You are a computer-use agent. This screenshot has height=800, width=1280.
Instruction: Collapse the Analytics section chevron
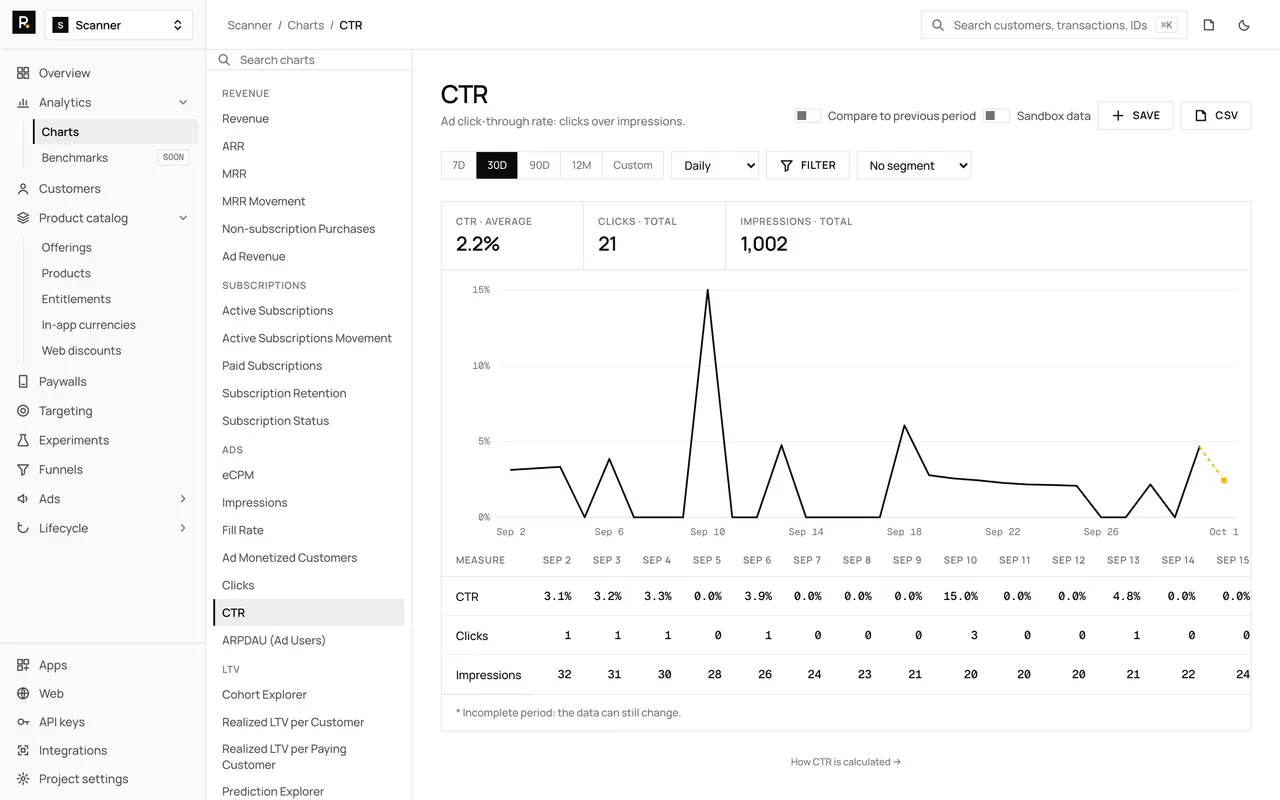183,102
